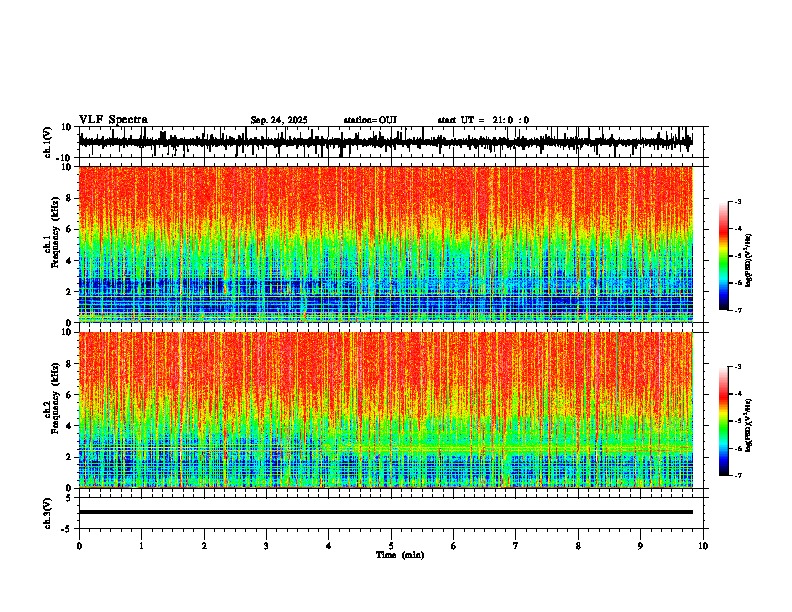The height and width of the screenshot is (612, 792).
Task: Click time axis tick label "3"
Action: (x=266, y=546)
